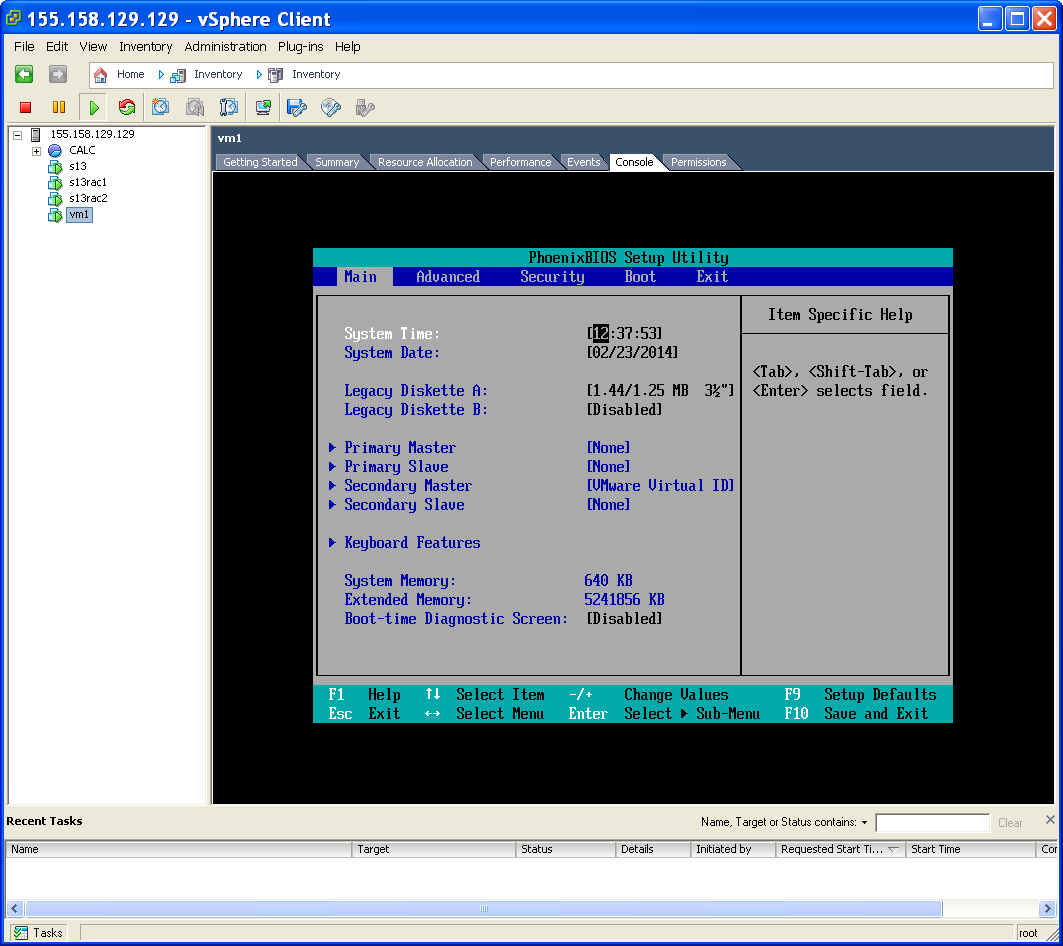Viewport: 1063px width, 946px height.
Task: Select virtual machine s13rac2
Action: click(x=88, y=199)
